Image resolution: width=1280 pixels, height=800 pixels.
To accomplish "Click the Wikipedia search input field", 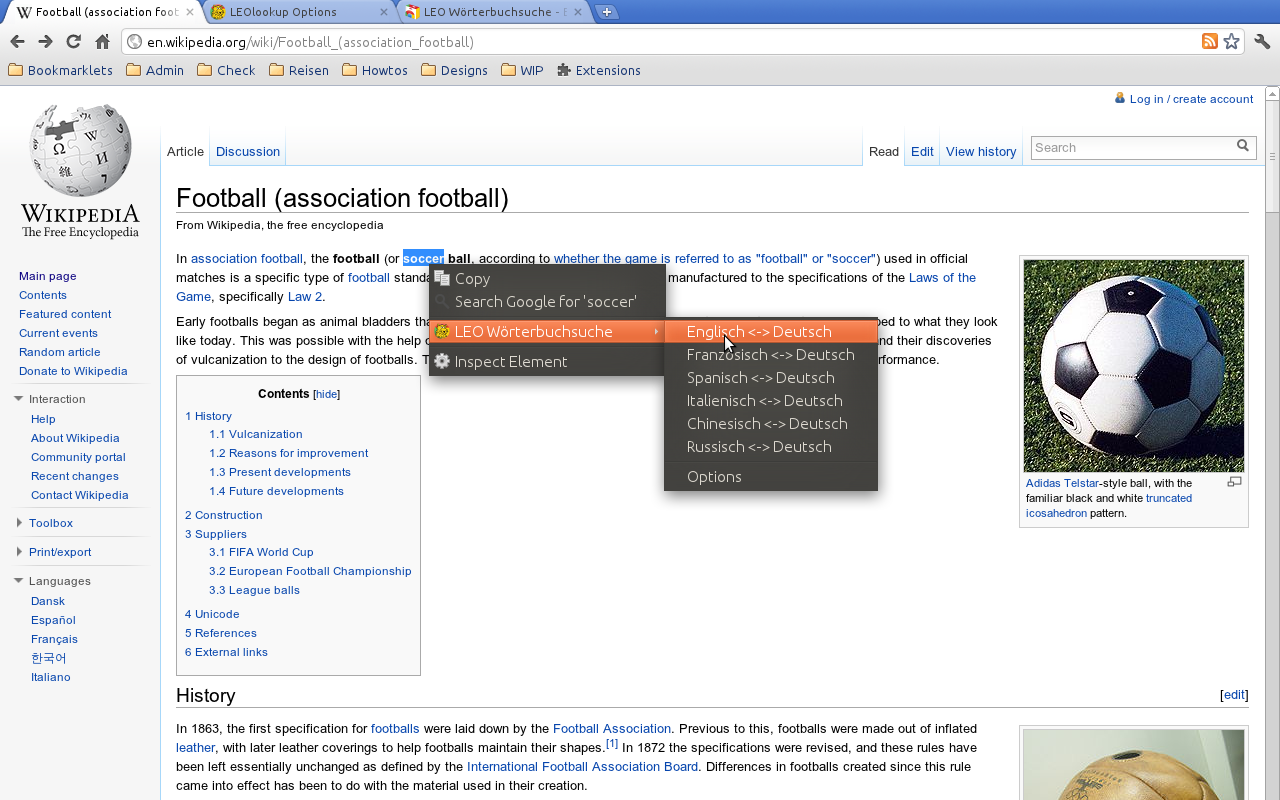I will click(x=1130, y=148).
